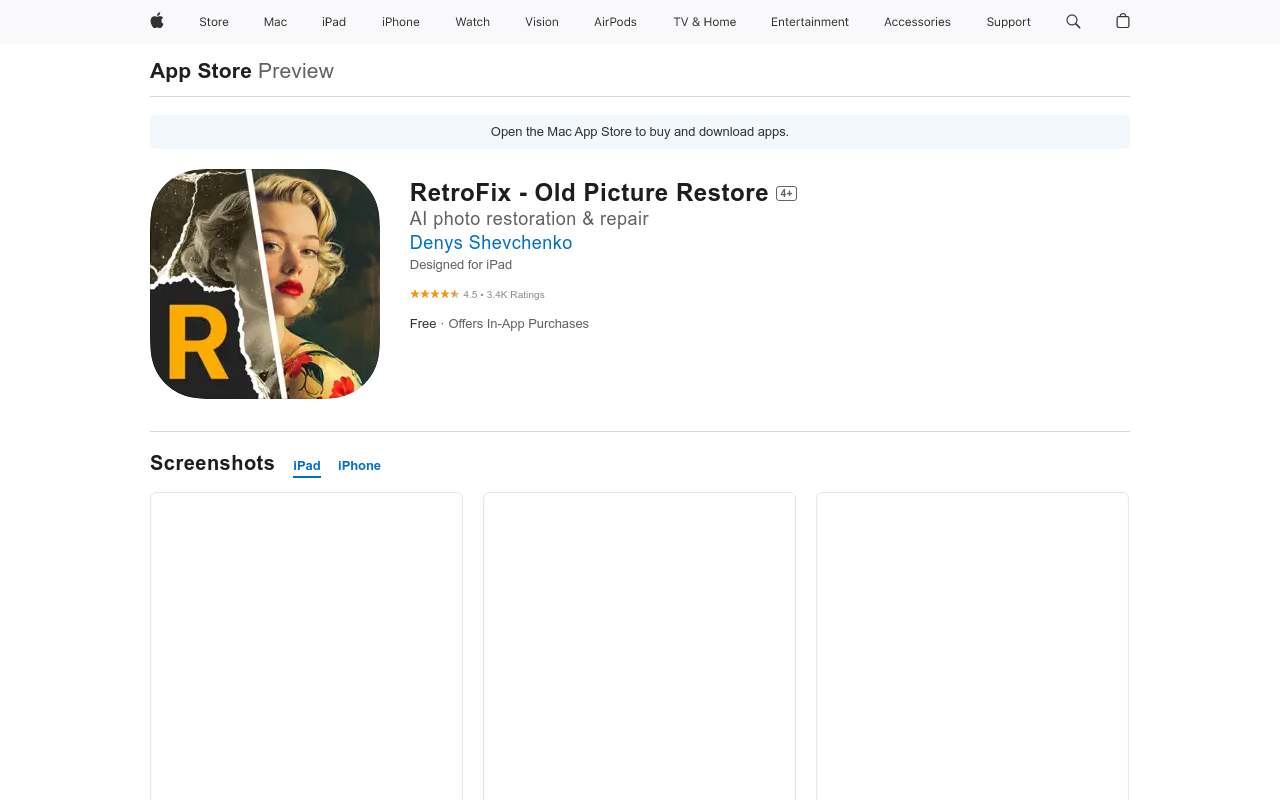Click the Apple logo icon

click(157, 21)
